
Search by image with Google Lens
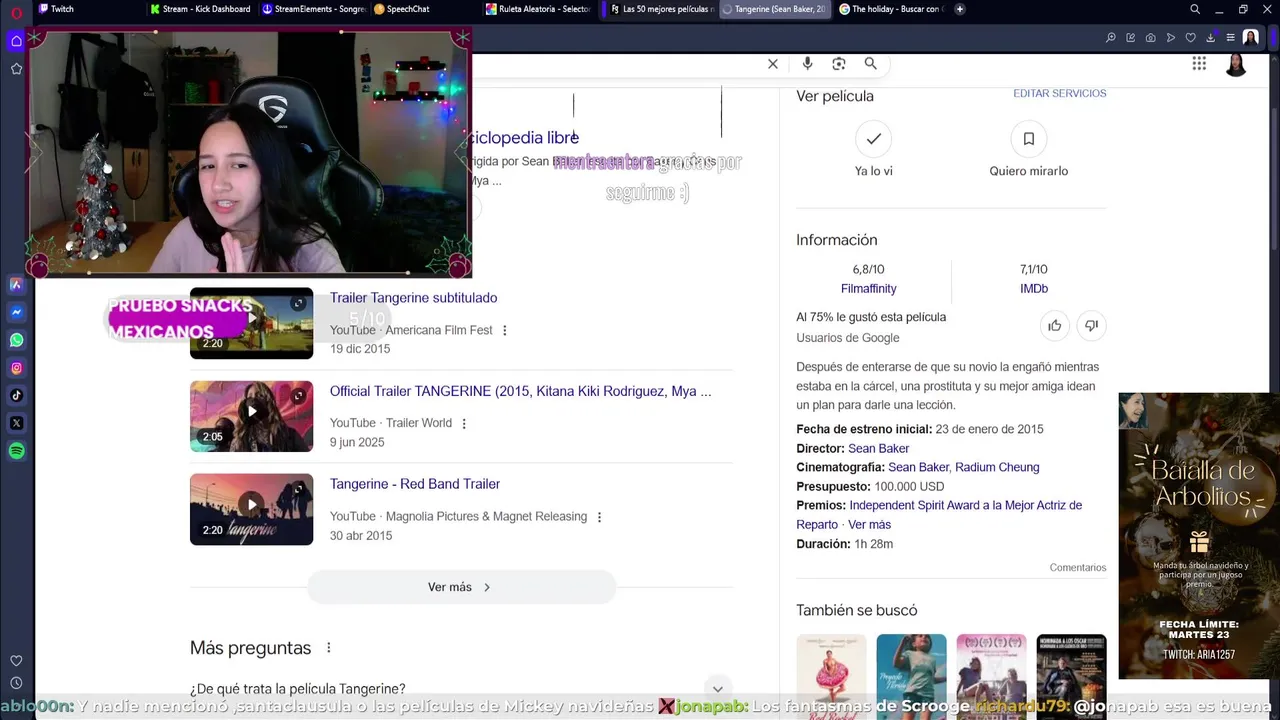[839, 64]
